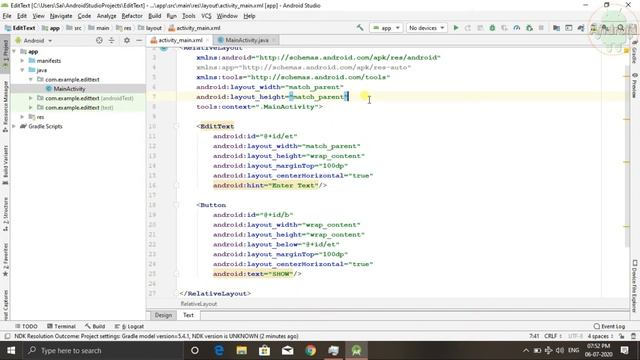Click the CRLF line separator in status bar
The image size is (640, 360).
click(x=553, y=336)
